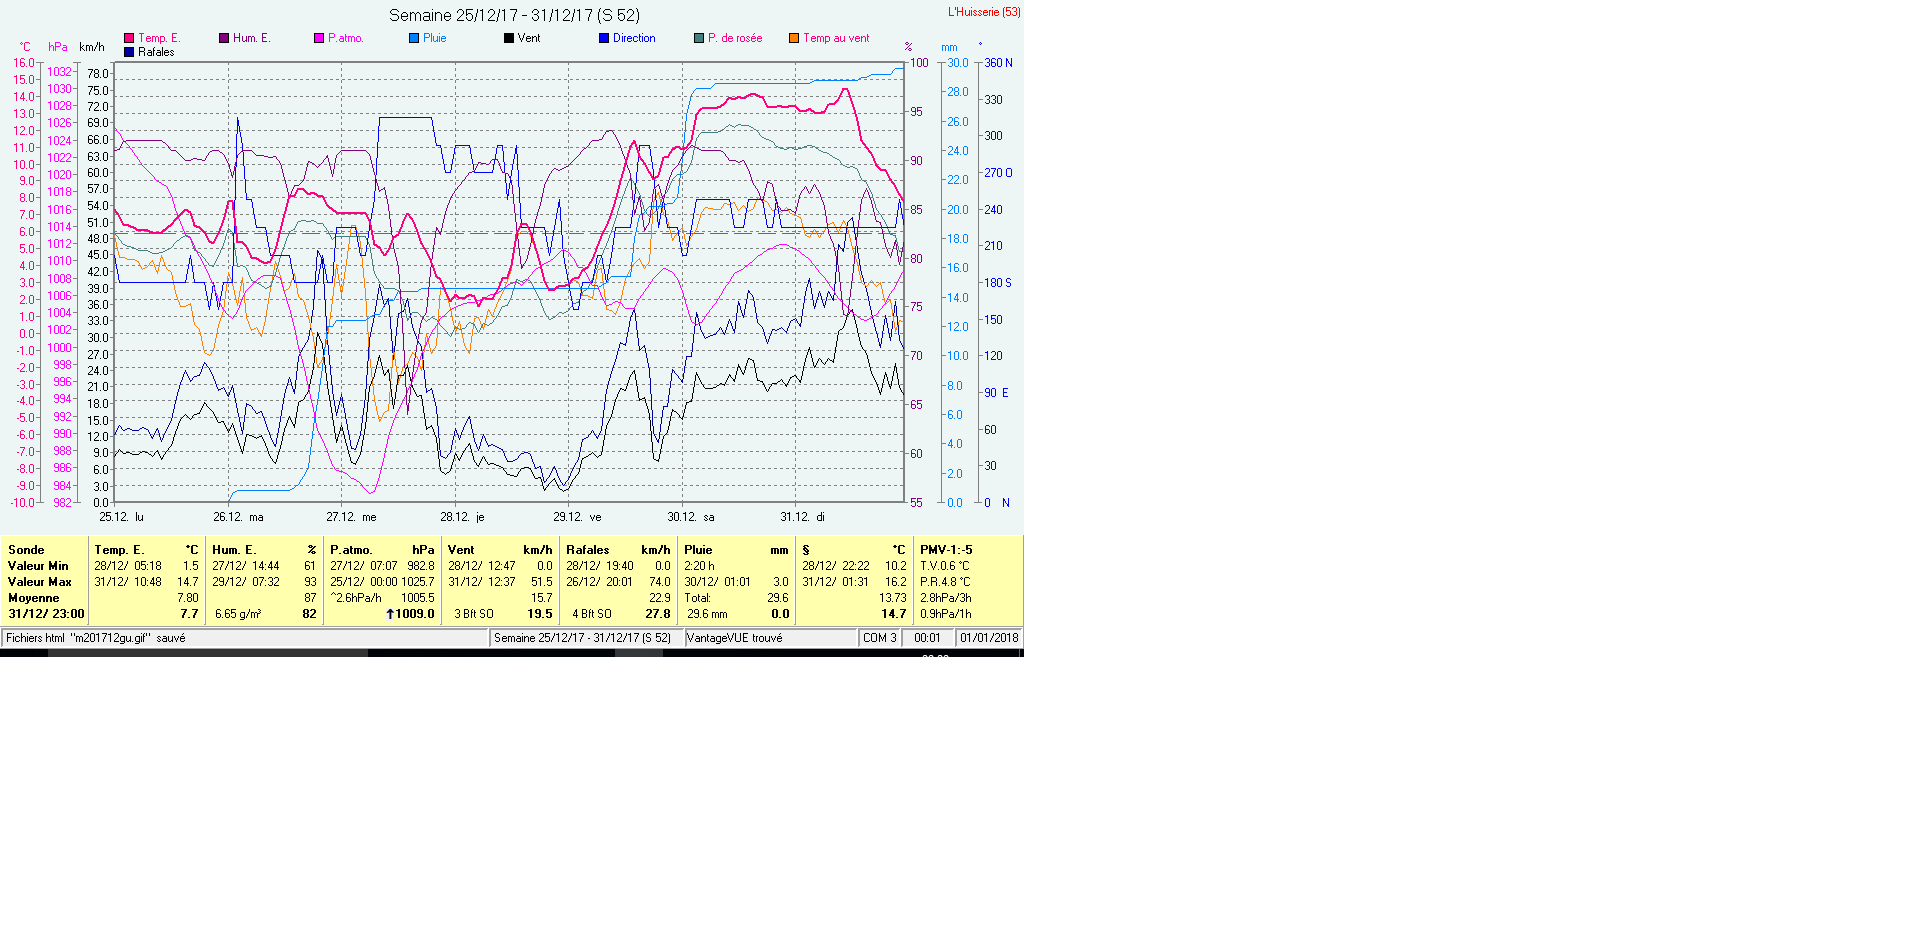This screenshot has height=933, width=1920.
Task: Click the 'Pluie' column header in the table
Action: point(698,550)
